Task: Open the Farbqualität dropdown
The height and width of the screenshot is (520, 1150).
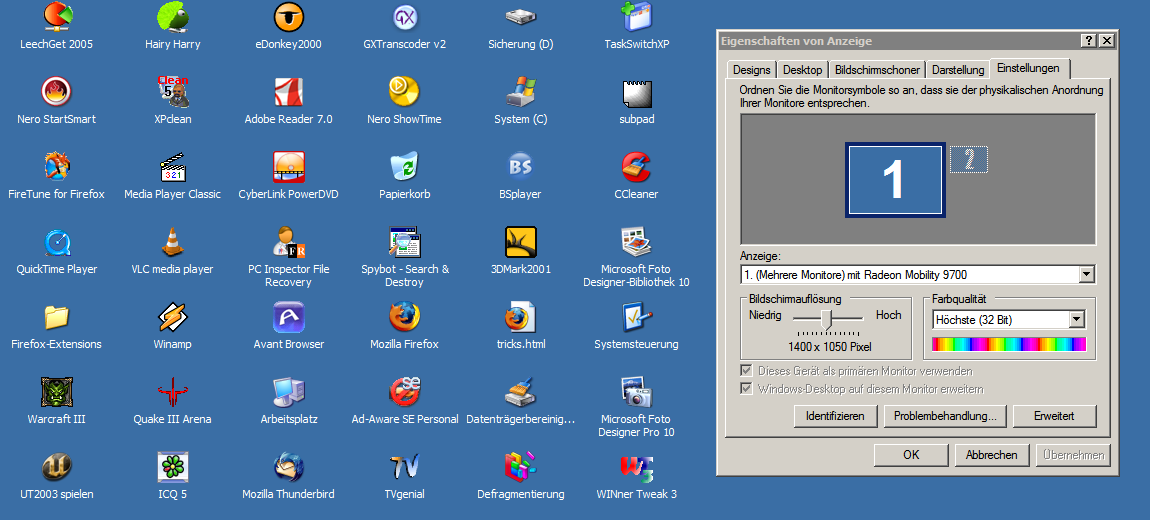Action: point(1077,320)
